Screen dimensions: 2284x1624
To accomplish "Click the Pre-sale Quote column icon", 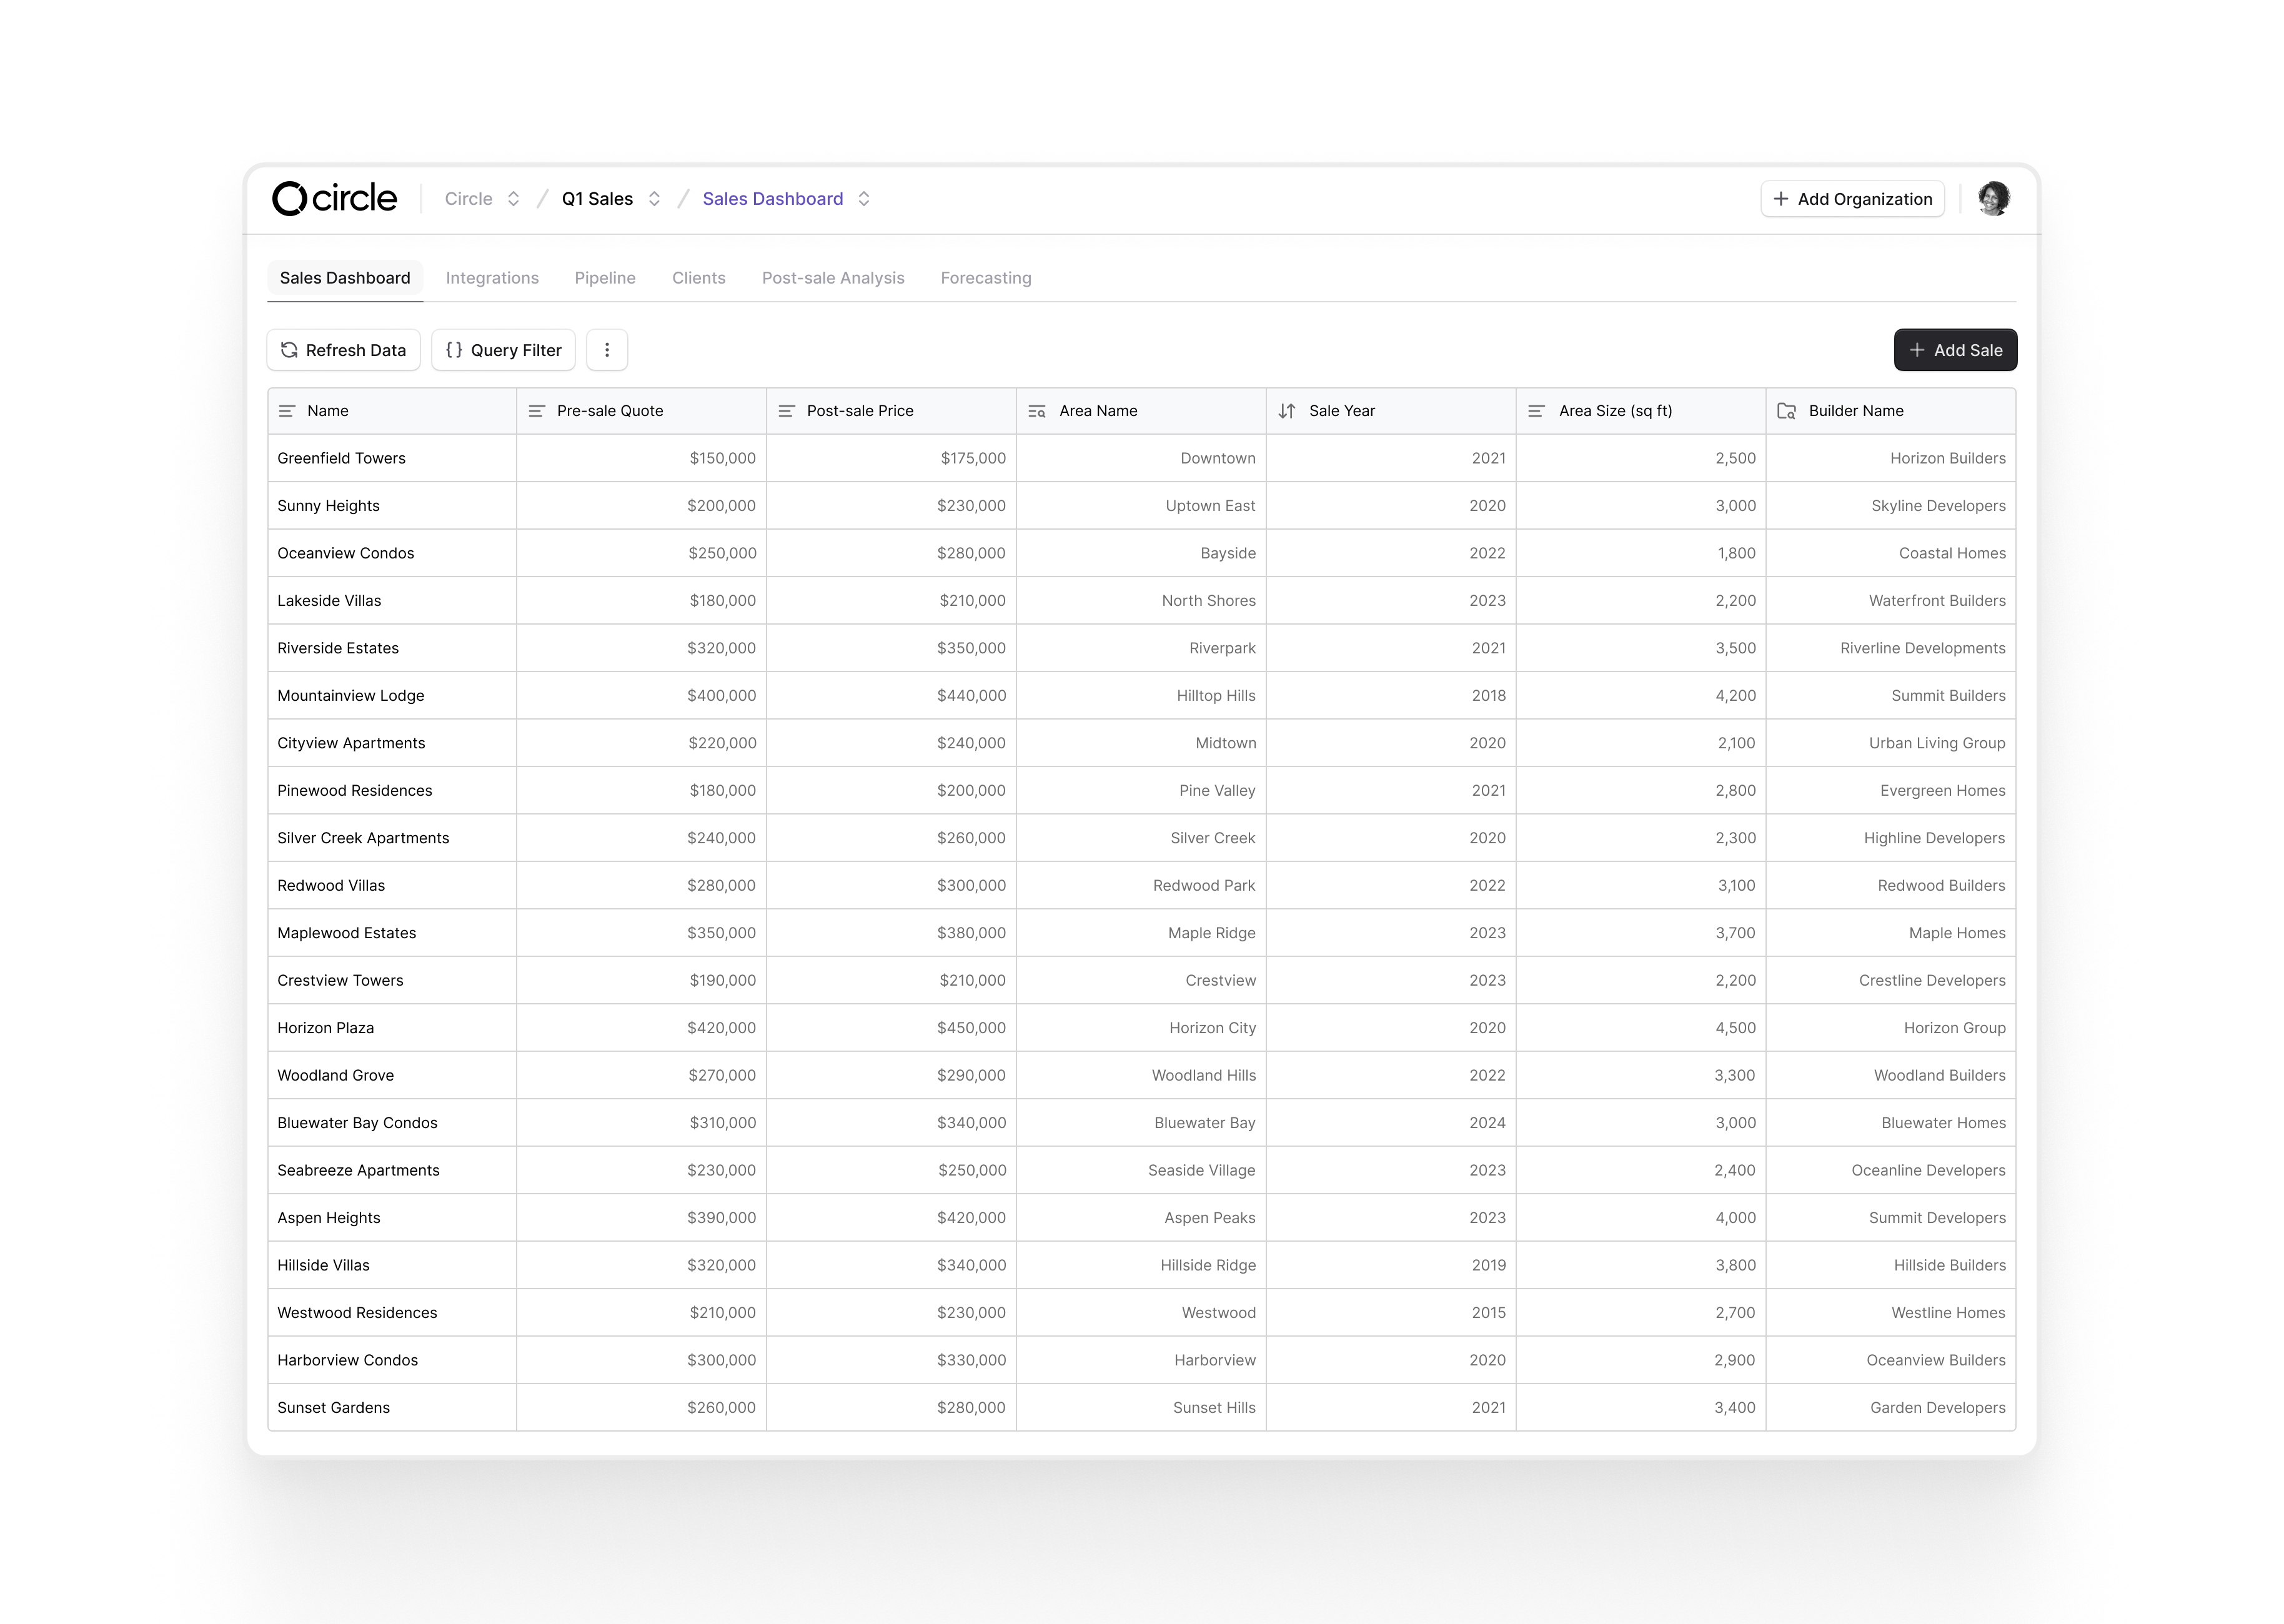I will click(x=537, y=411).
